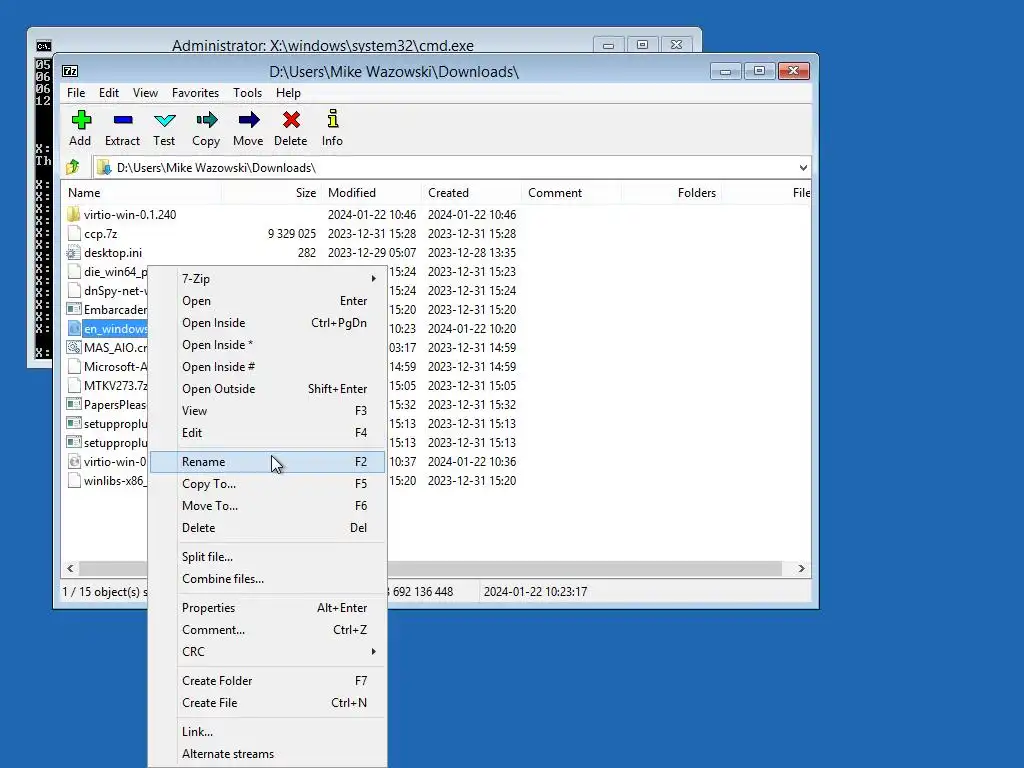This screenshot has width=1024, height=768.
Task: Click the Info toolbar icon
Action: [x=332, y=119]
